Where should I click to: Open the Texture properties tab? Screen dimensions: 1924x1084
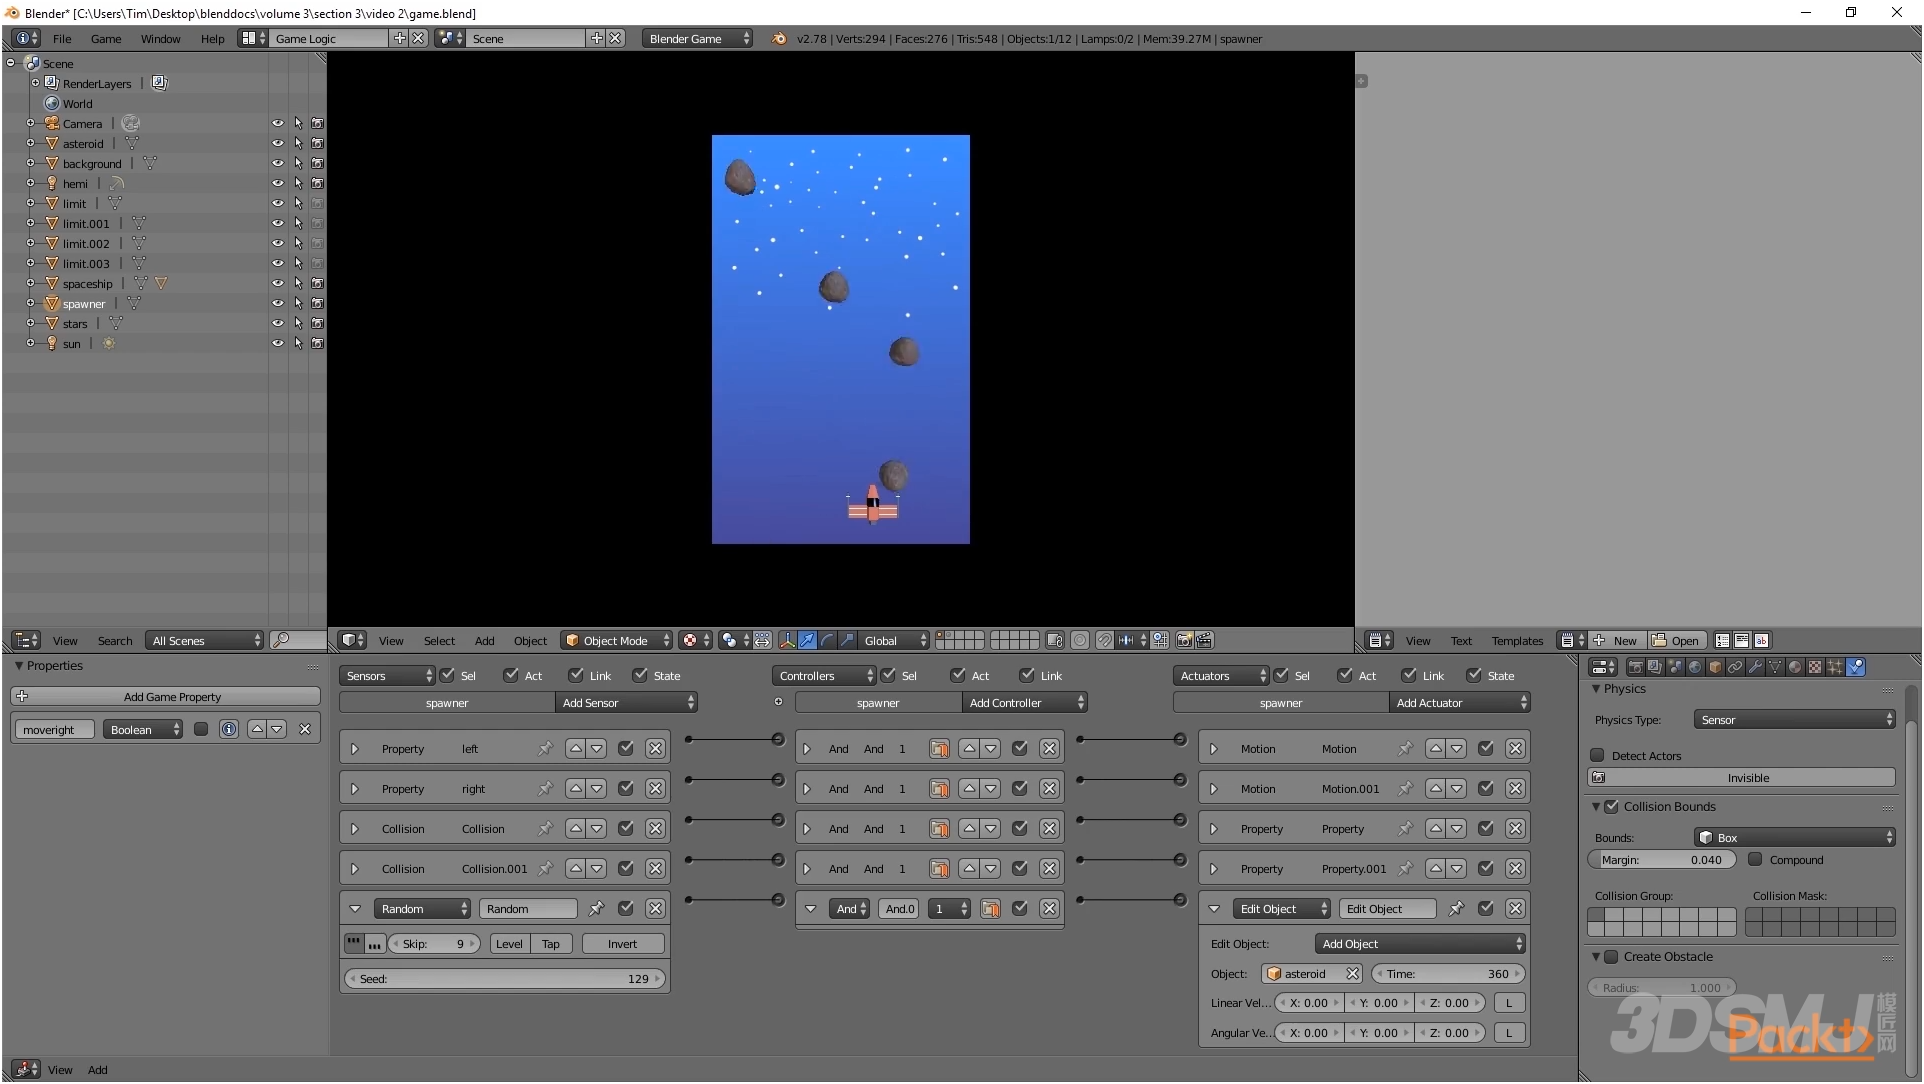pyautogui.click(x=1815, y=667)
